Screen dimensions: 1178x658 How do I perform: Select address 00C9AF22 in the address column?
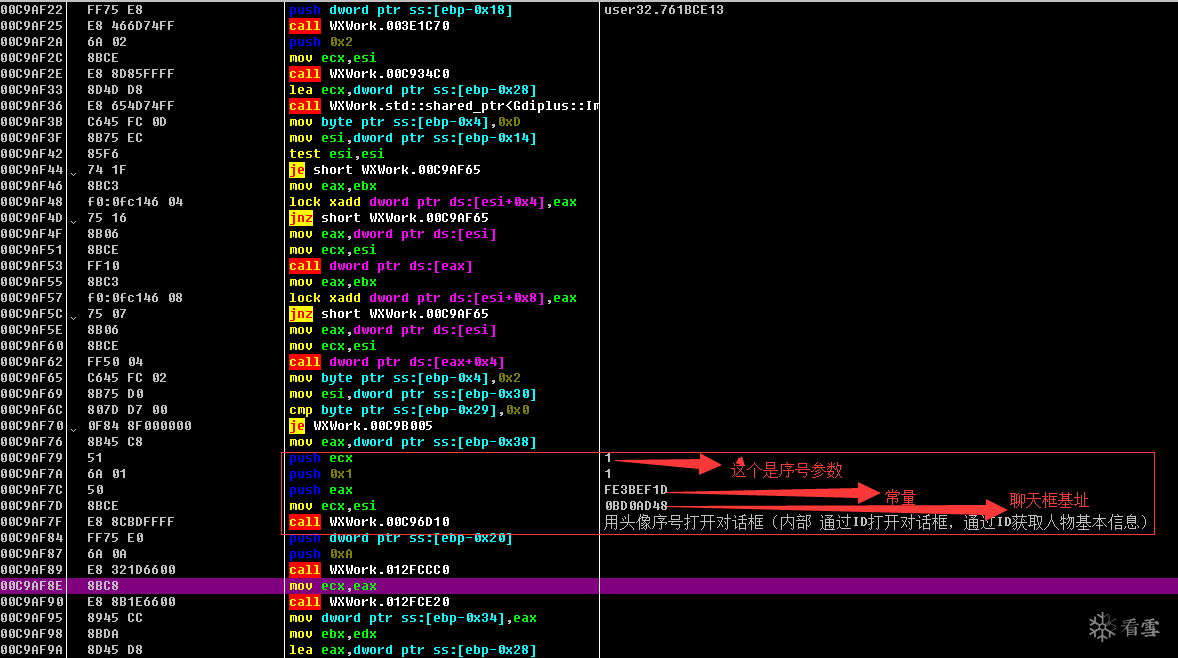click(32, 10)
